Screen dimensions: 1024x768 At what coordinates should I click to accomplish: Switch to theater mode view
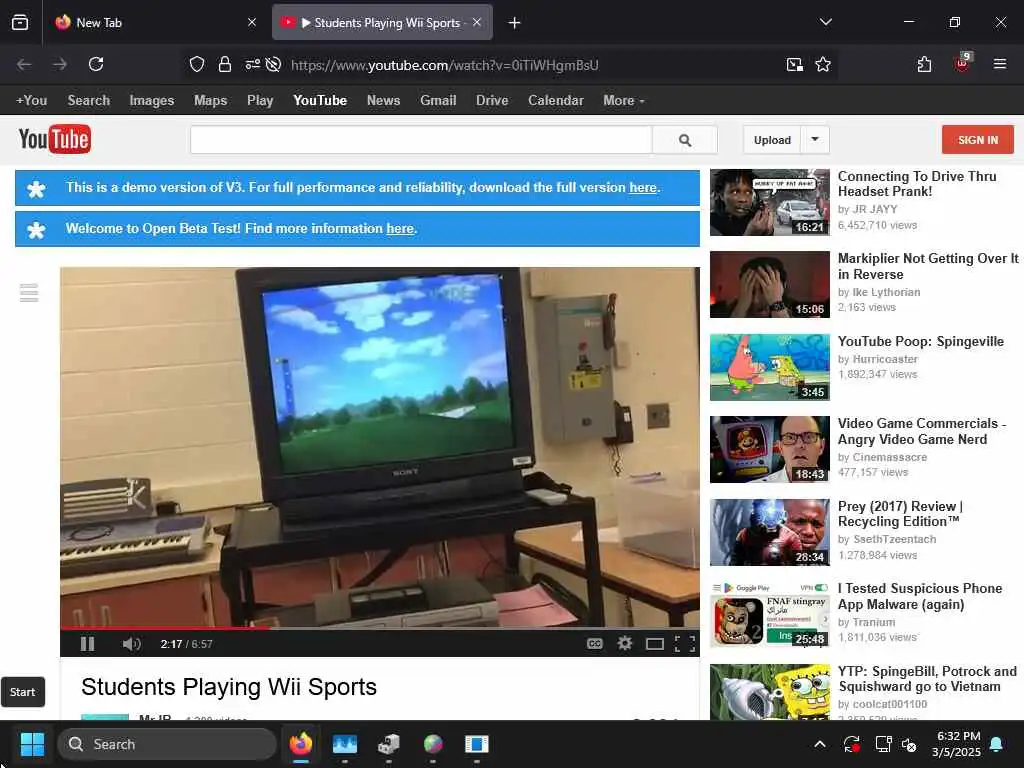pos(654,645)
